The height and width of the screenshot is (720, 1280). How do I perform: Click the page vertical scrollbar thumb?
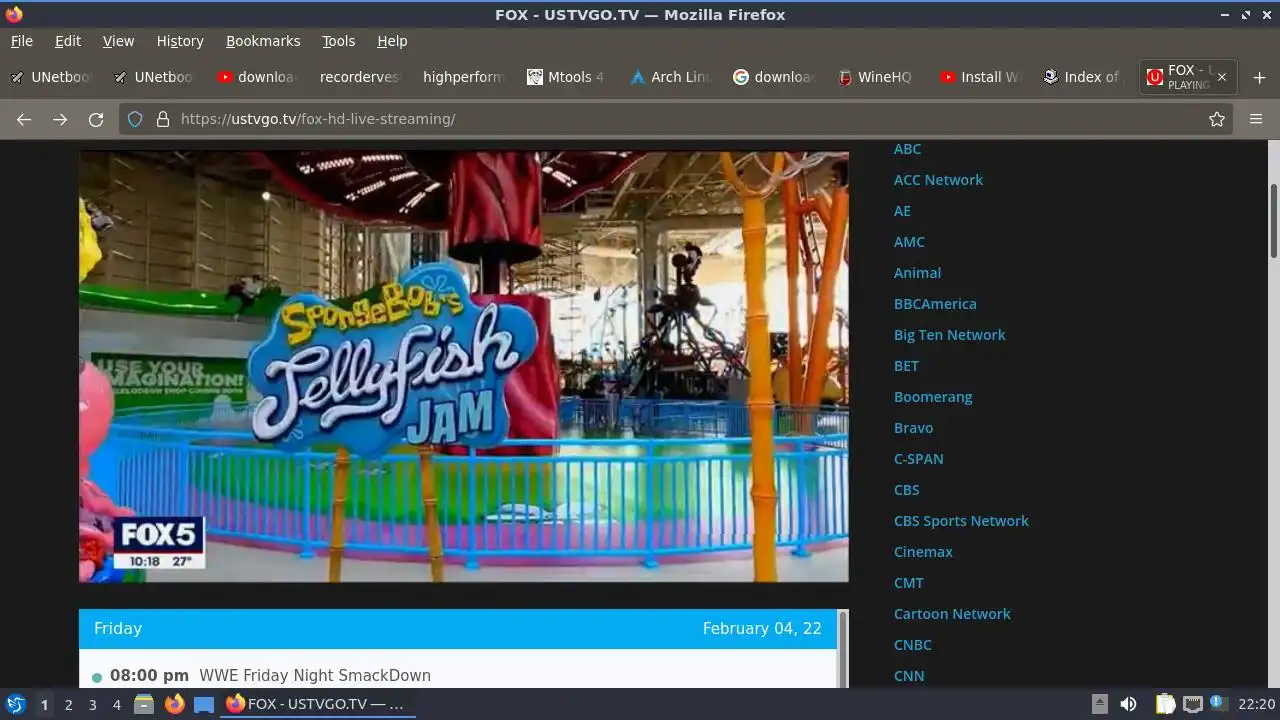point(1274,220)
